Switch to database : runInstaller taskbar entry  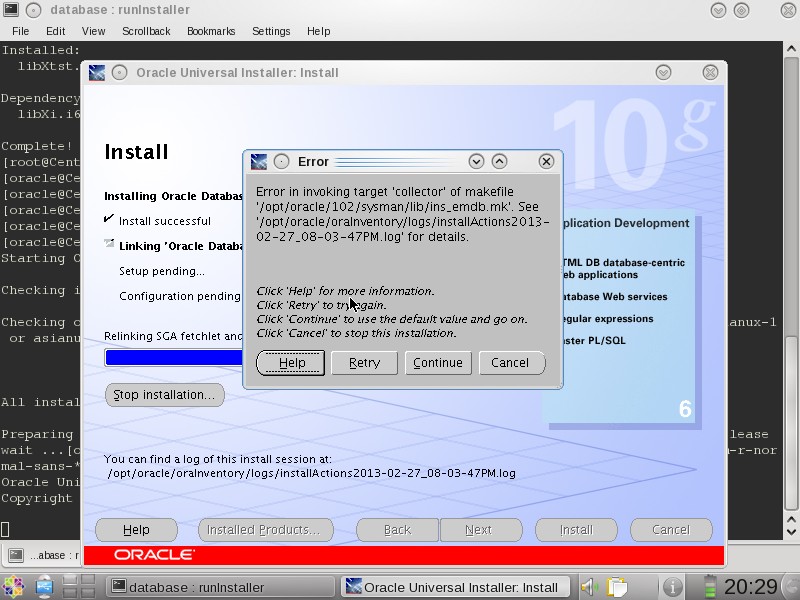(x=220, y=587)
